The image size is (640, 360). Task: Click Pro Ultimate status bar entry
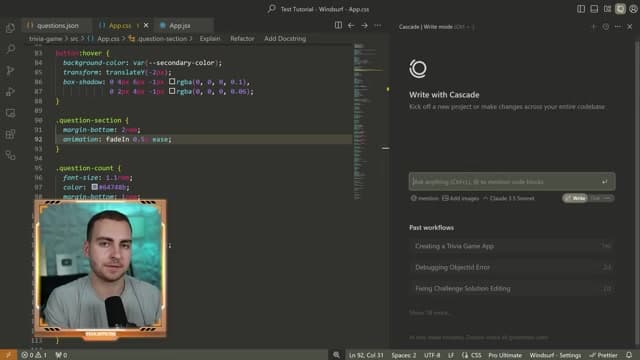[505, 355]
